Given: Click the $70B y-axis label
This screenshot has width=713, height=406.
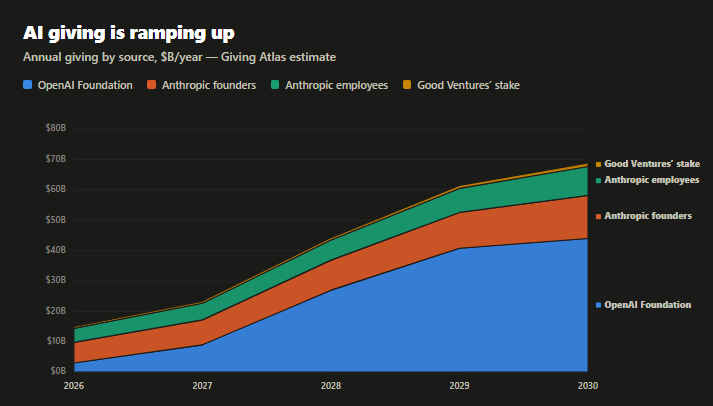Looking at the screenshot, I should click(x=56, y=159).
